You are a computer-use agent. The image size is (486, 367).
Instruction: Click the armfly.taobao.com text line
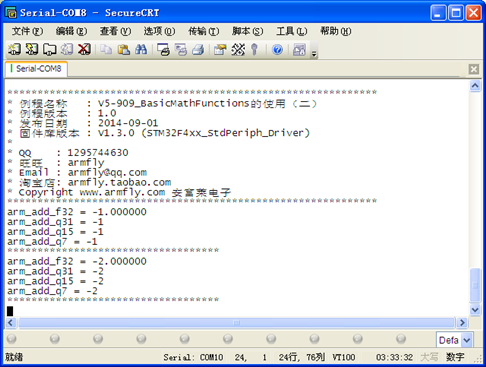tap(119, 183)
